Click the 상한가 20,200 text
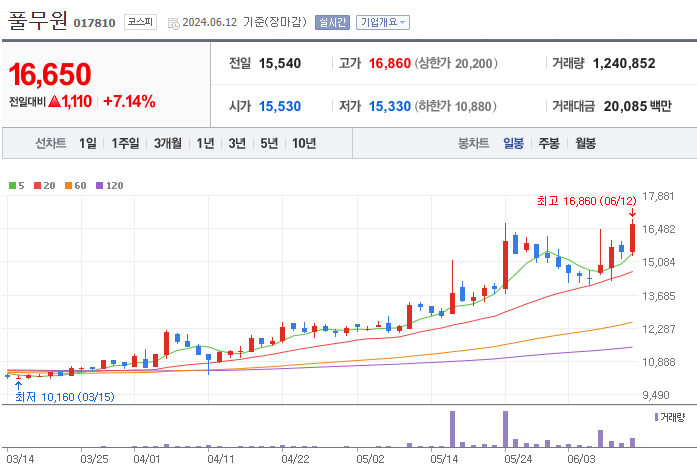697x469 pixels. [x=456, y=63]
